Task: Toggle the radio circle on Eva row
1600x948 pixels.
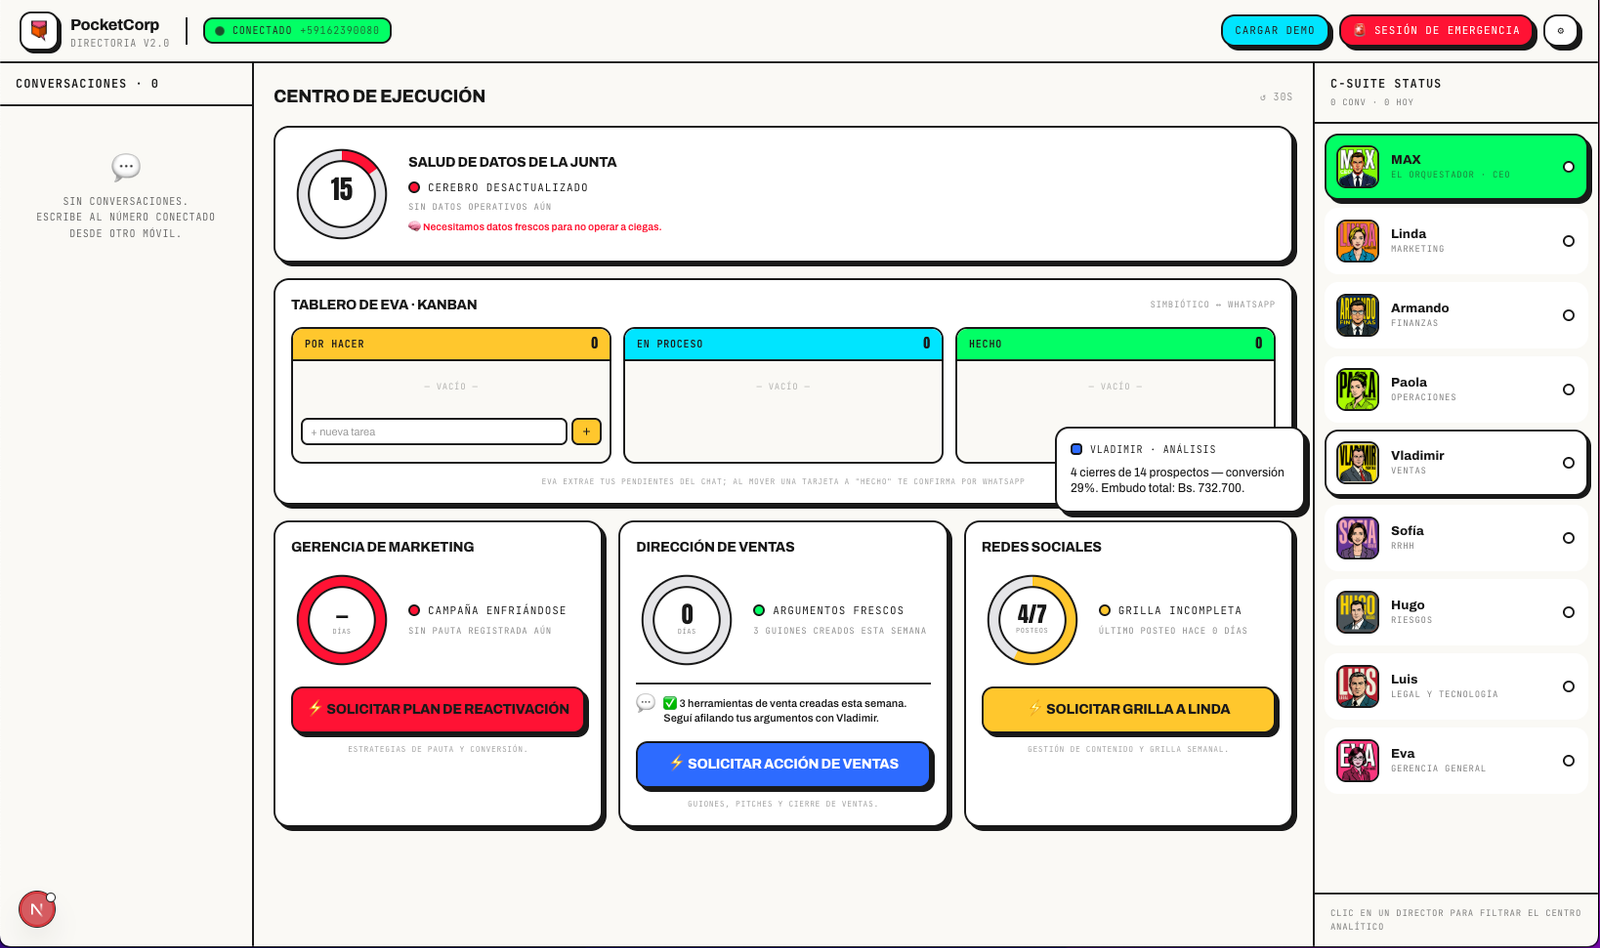Action: pos(1568,760)
